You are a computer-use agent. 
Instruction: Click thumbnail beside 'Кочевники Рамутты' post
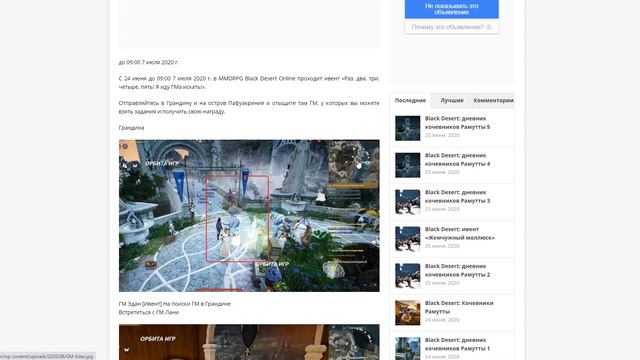click(x=407, y=313)
